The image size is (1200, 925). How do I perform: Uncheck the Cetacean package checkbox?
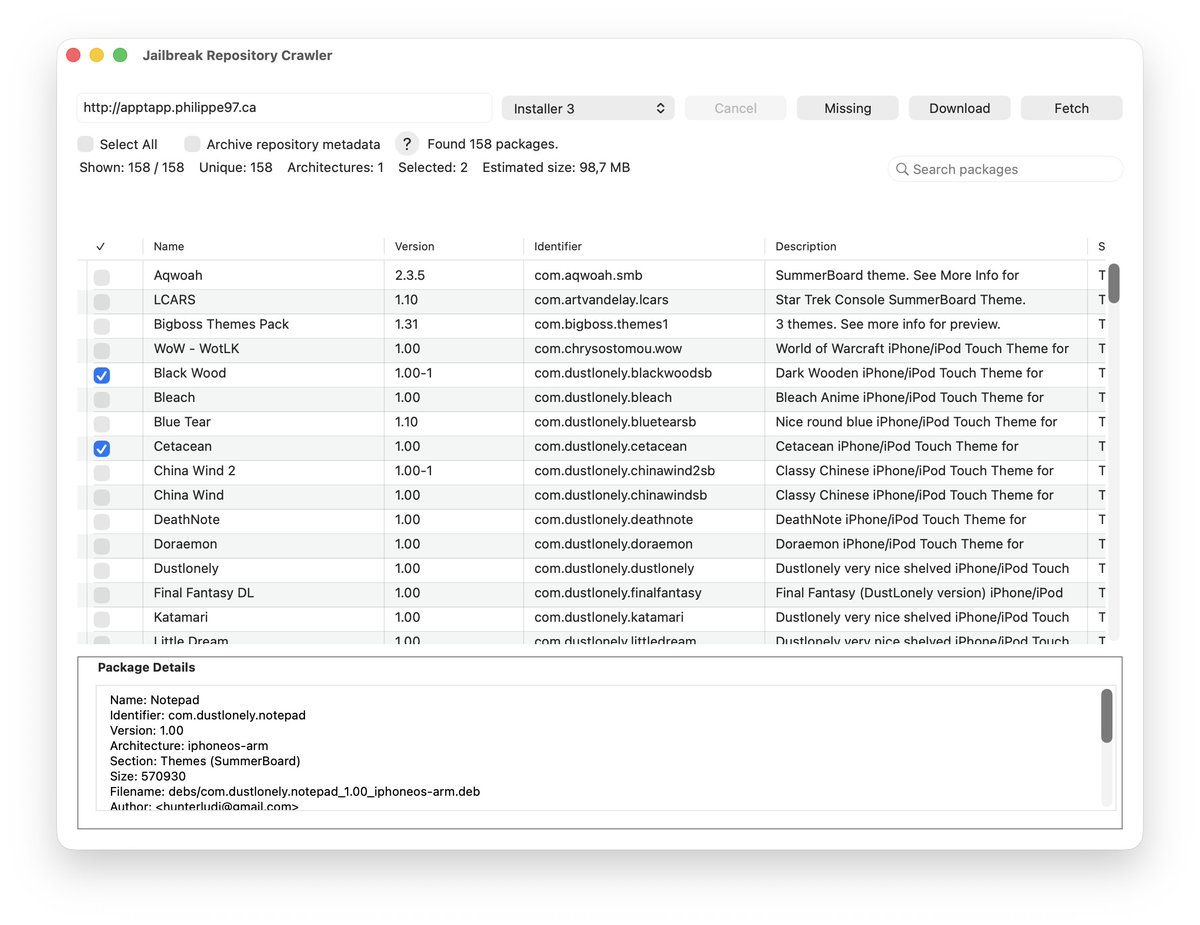pyautogui.click(x=102, y=448)
